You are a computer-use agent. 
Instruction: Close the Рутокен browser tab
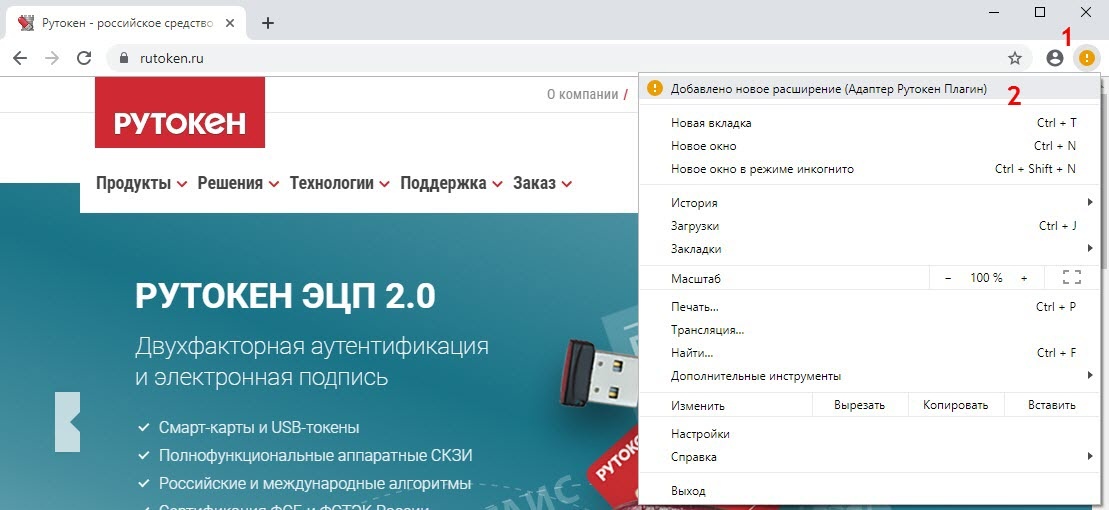[231, 23]
